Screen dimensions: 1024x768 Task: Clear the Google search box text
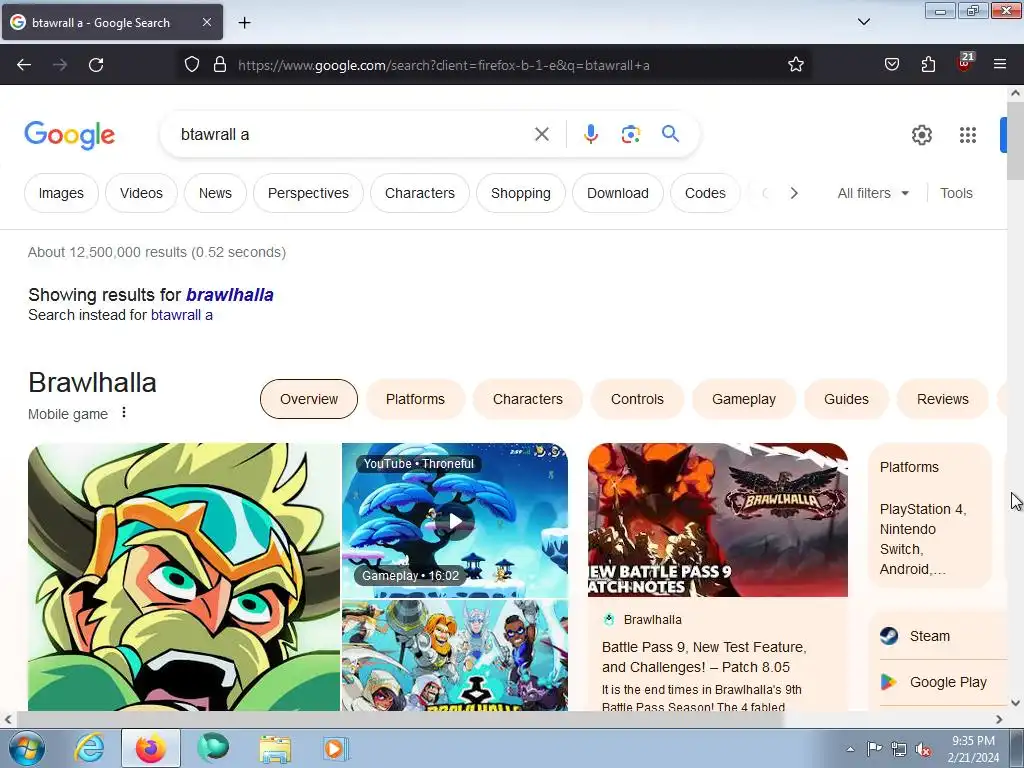coord(541,135)
